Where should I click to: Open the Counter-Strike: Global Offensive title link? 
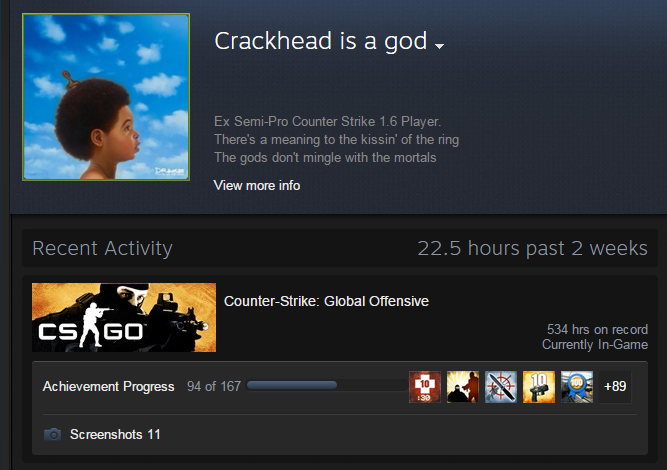pos(326,301)
